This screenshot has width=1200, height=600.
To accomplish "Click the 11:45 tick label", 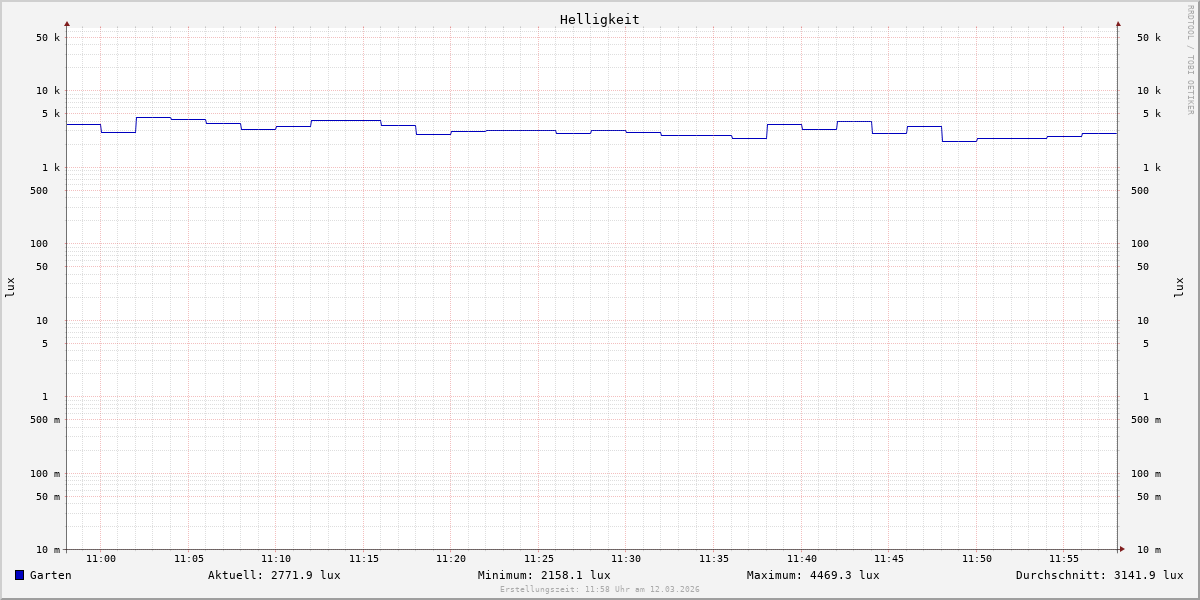I will pyautogui.click(x=889, y=559).
